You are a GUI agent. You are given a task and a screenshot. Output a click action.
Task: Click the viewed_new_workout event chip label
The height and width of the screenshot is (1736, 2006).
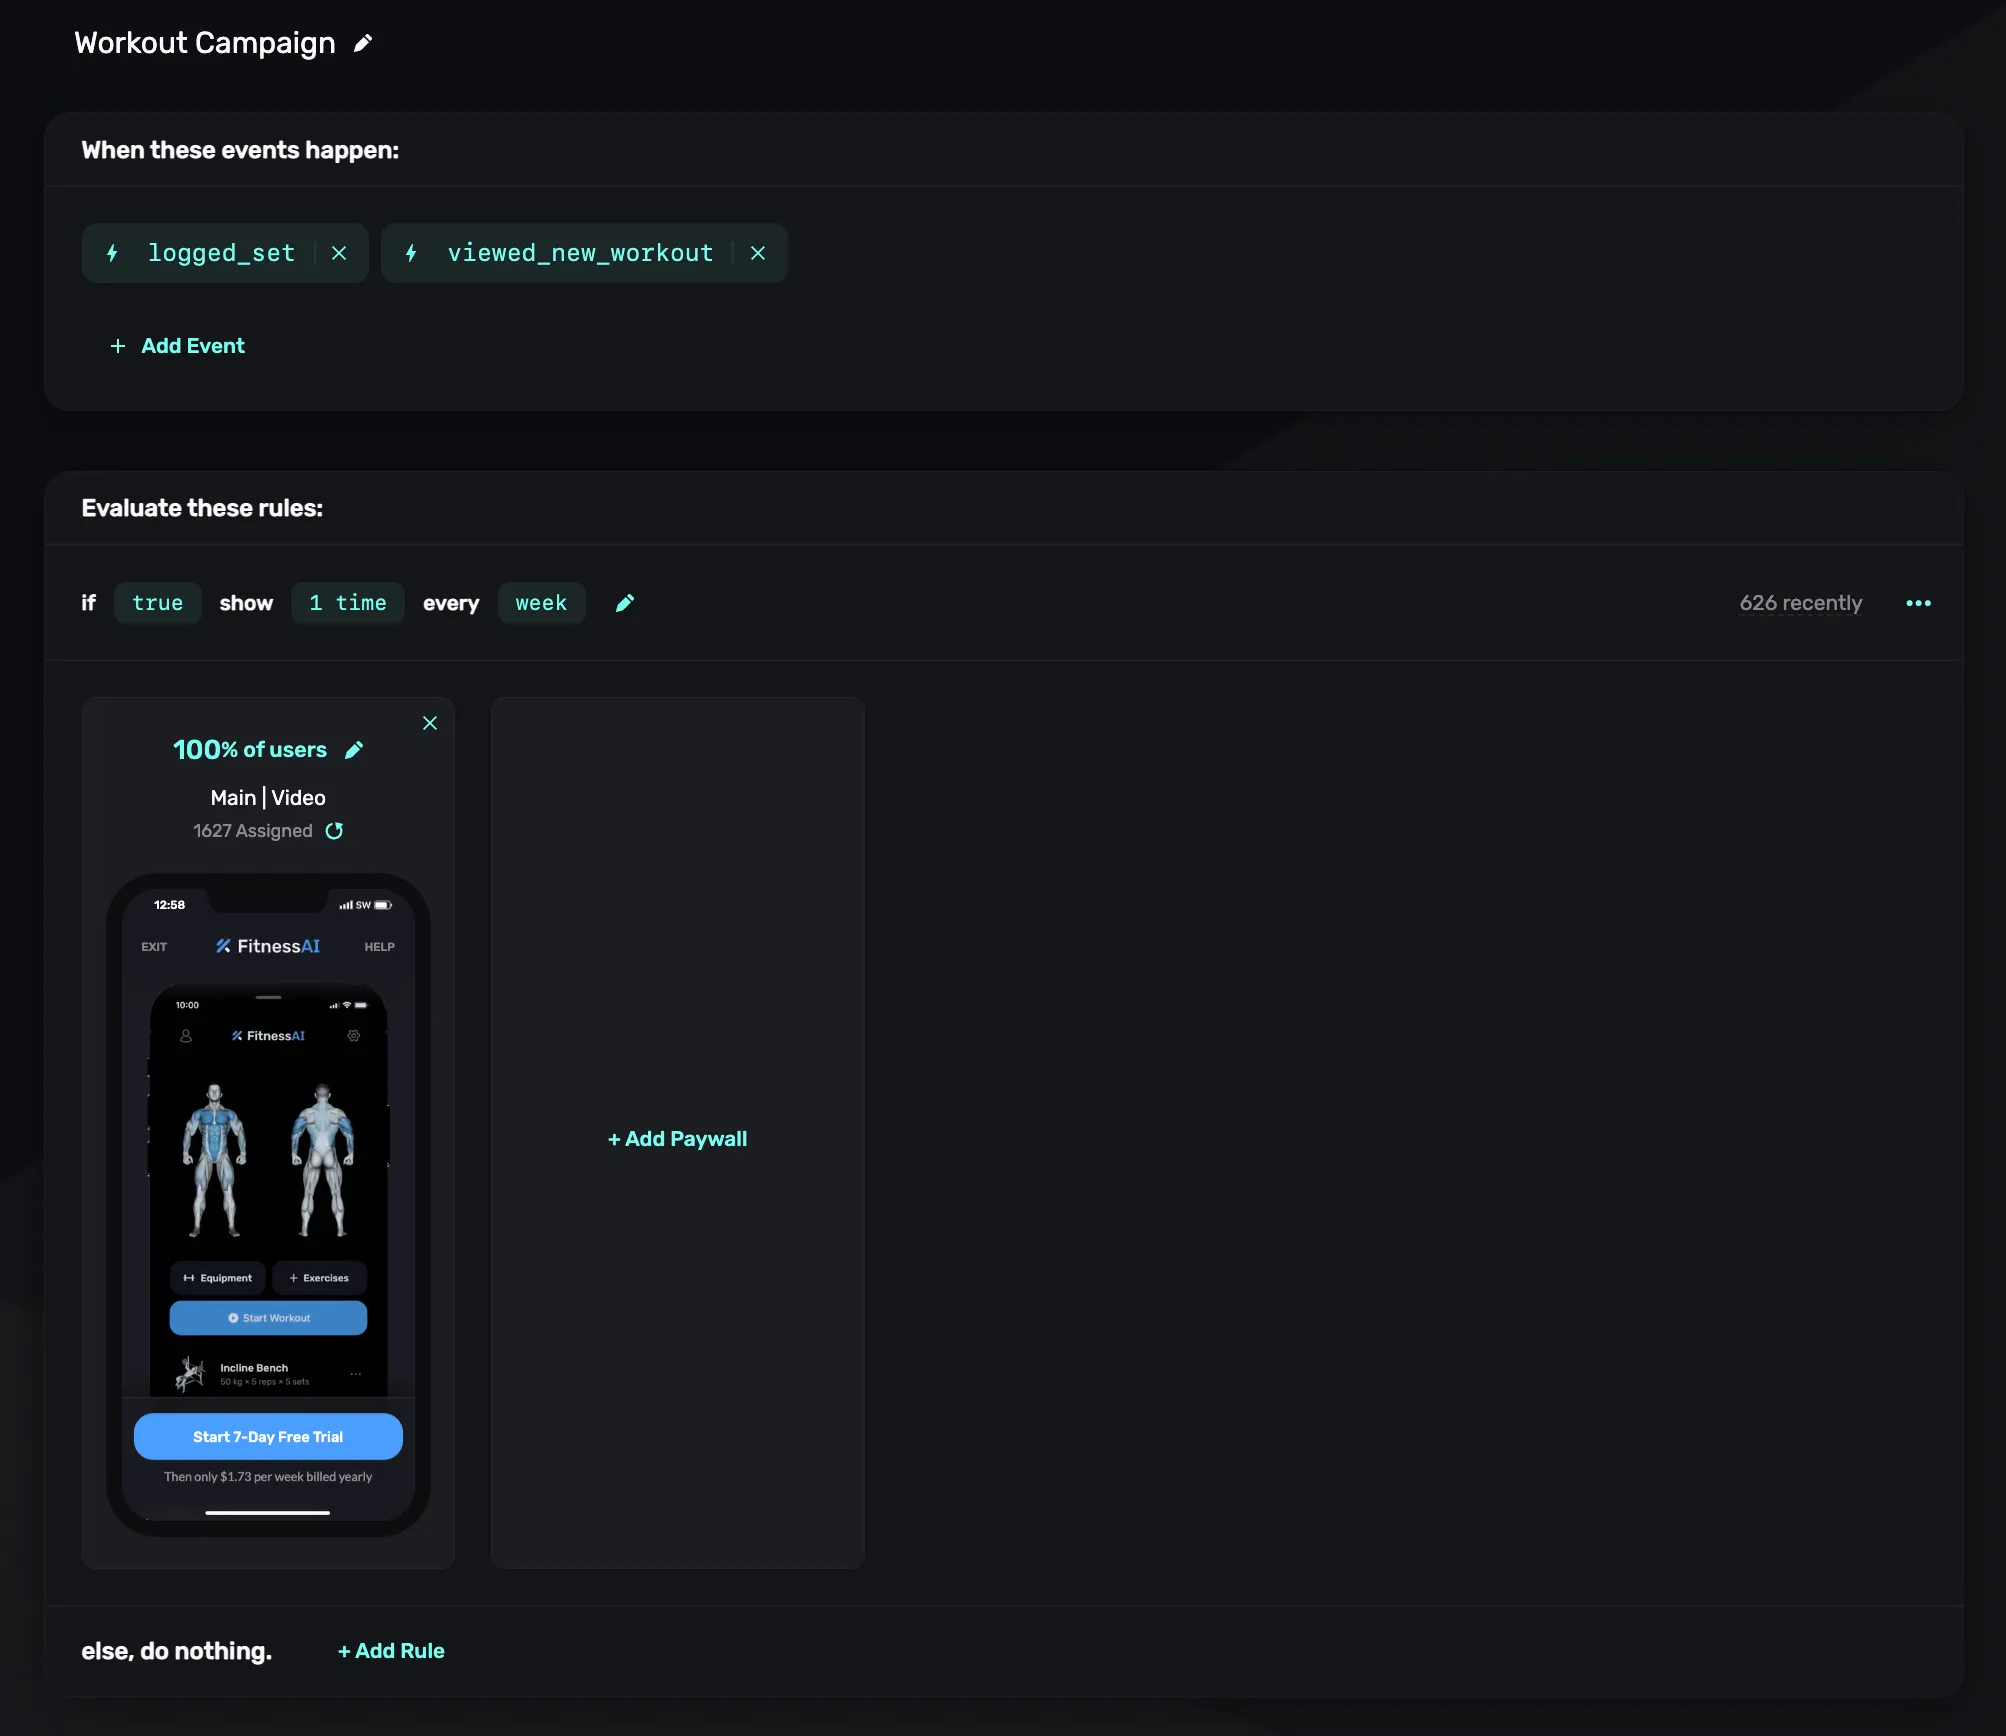(580, 253)
